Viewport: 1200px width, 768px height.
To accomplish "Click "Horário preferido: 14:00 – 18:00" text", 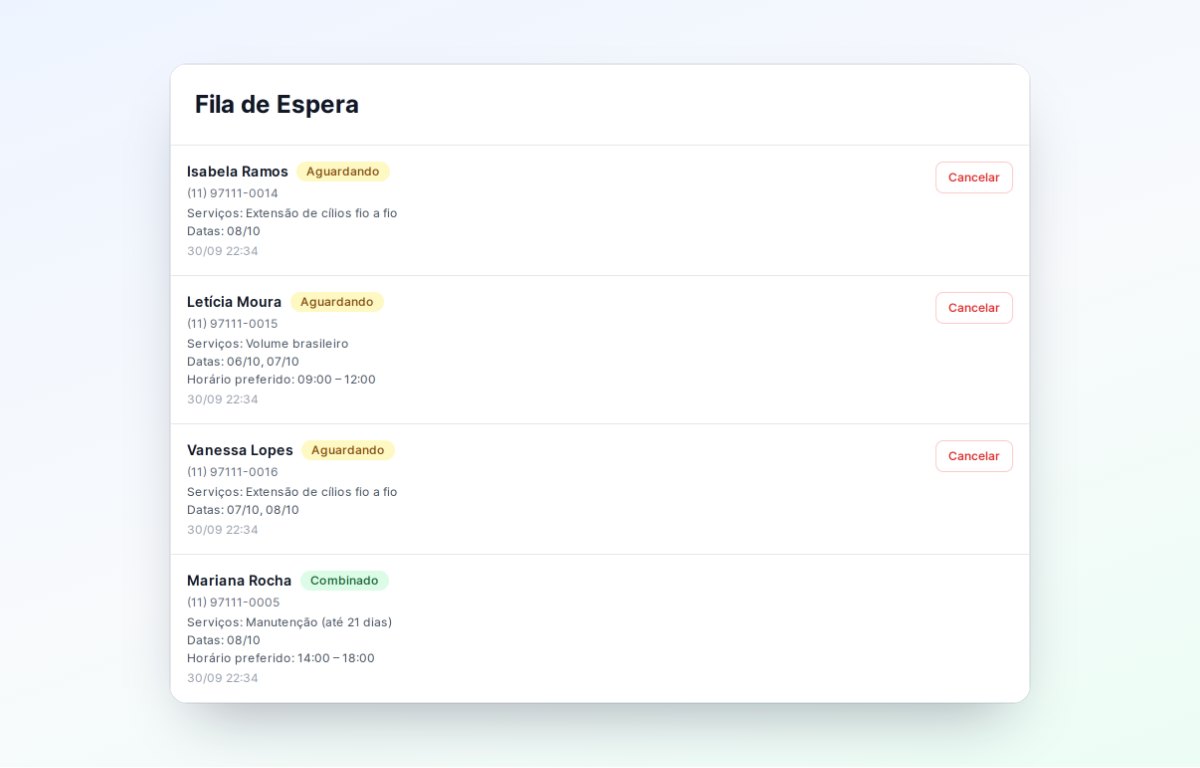I will [281, 658].
